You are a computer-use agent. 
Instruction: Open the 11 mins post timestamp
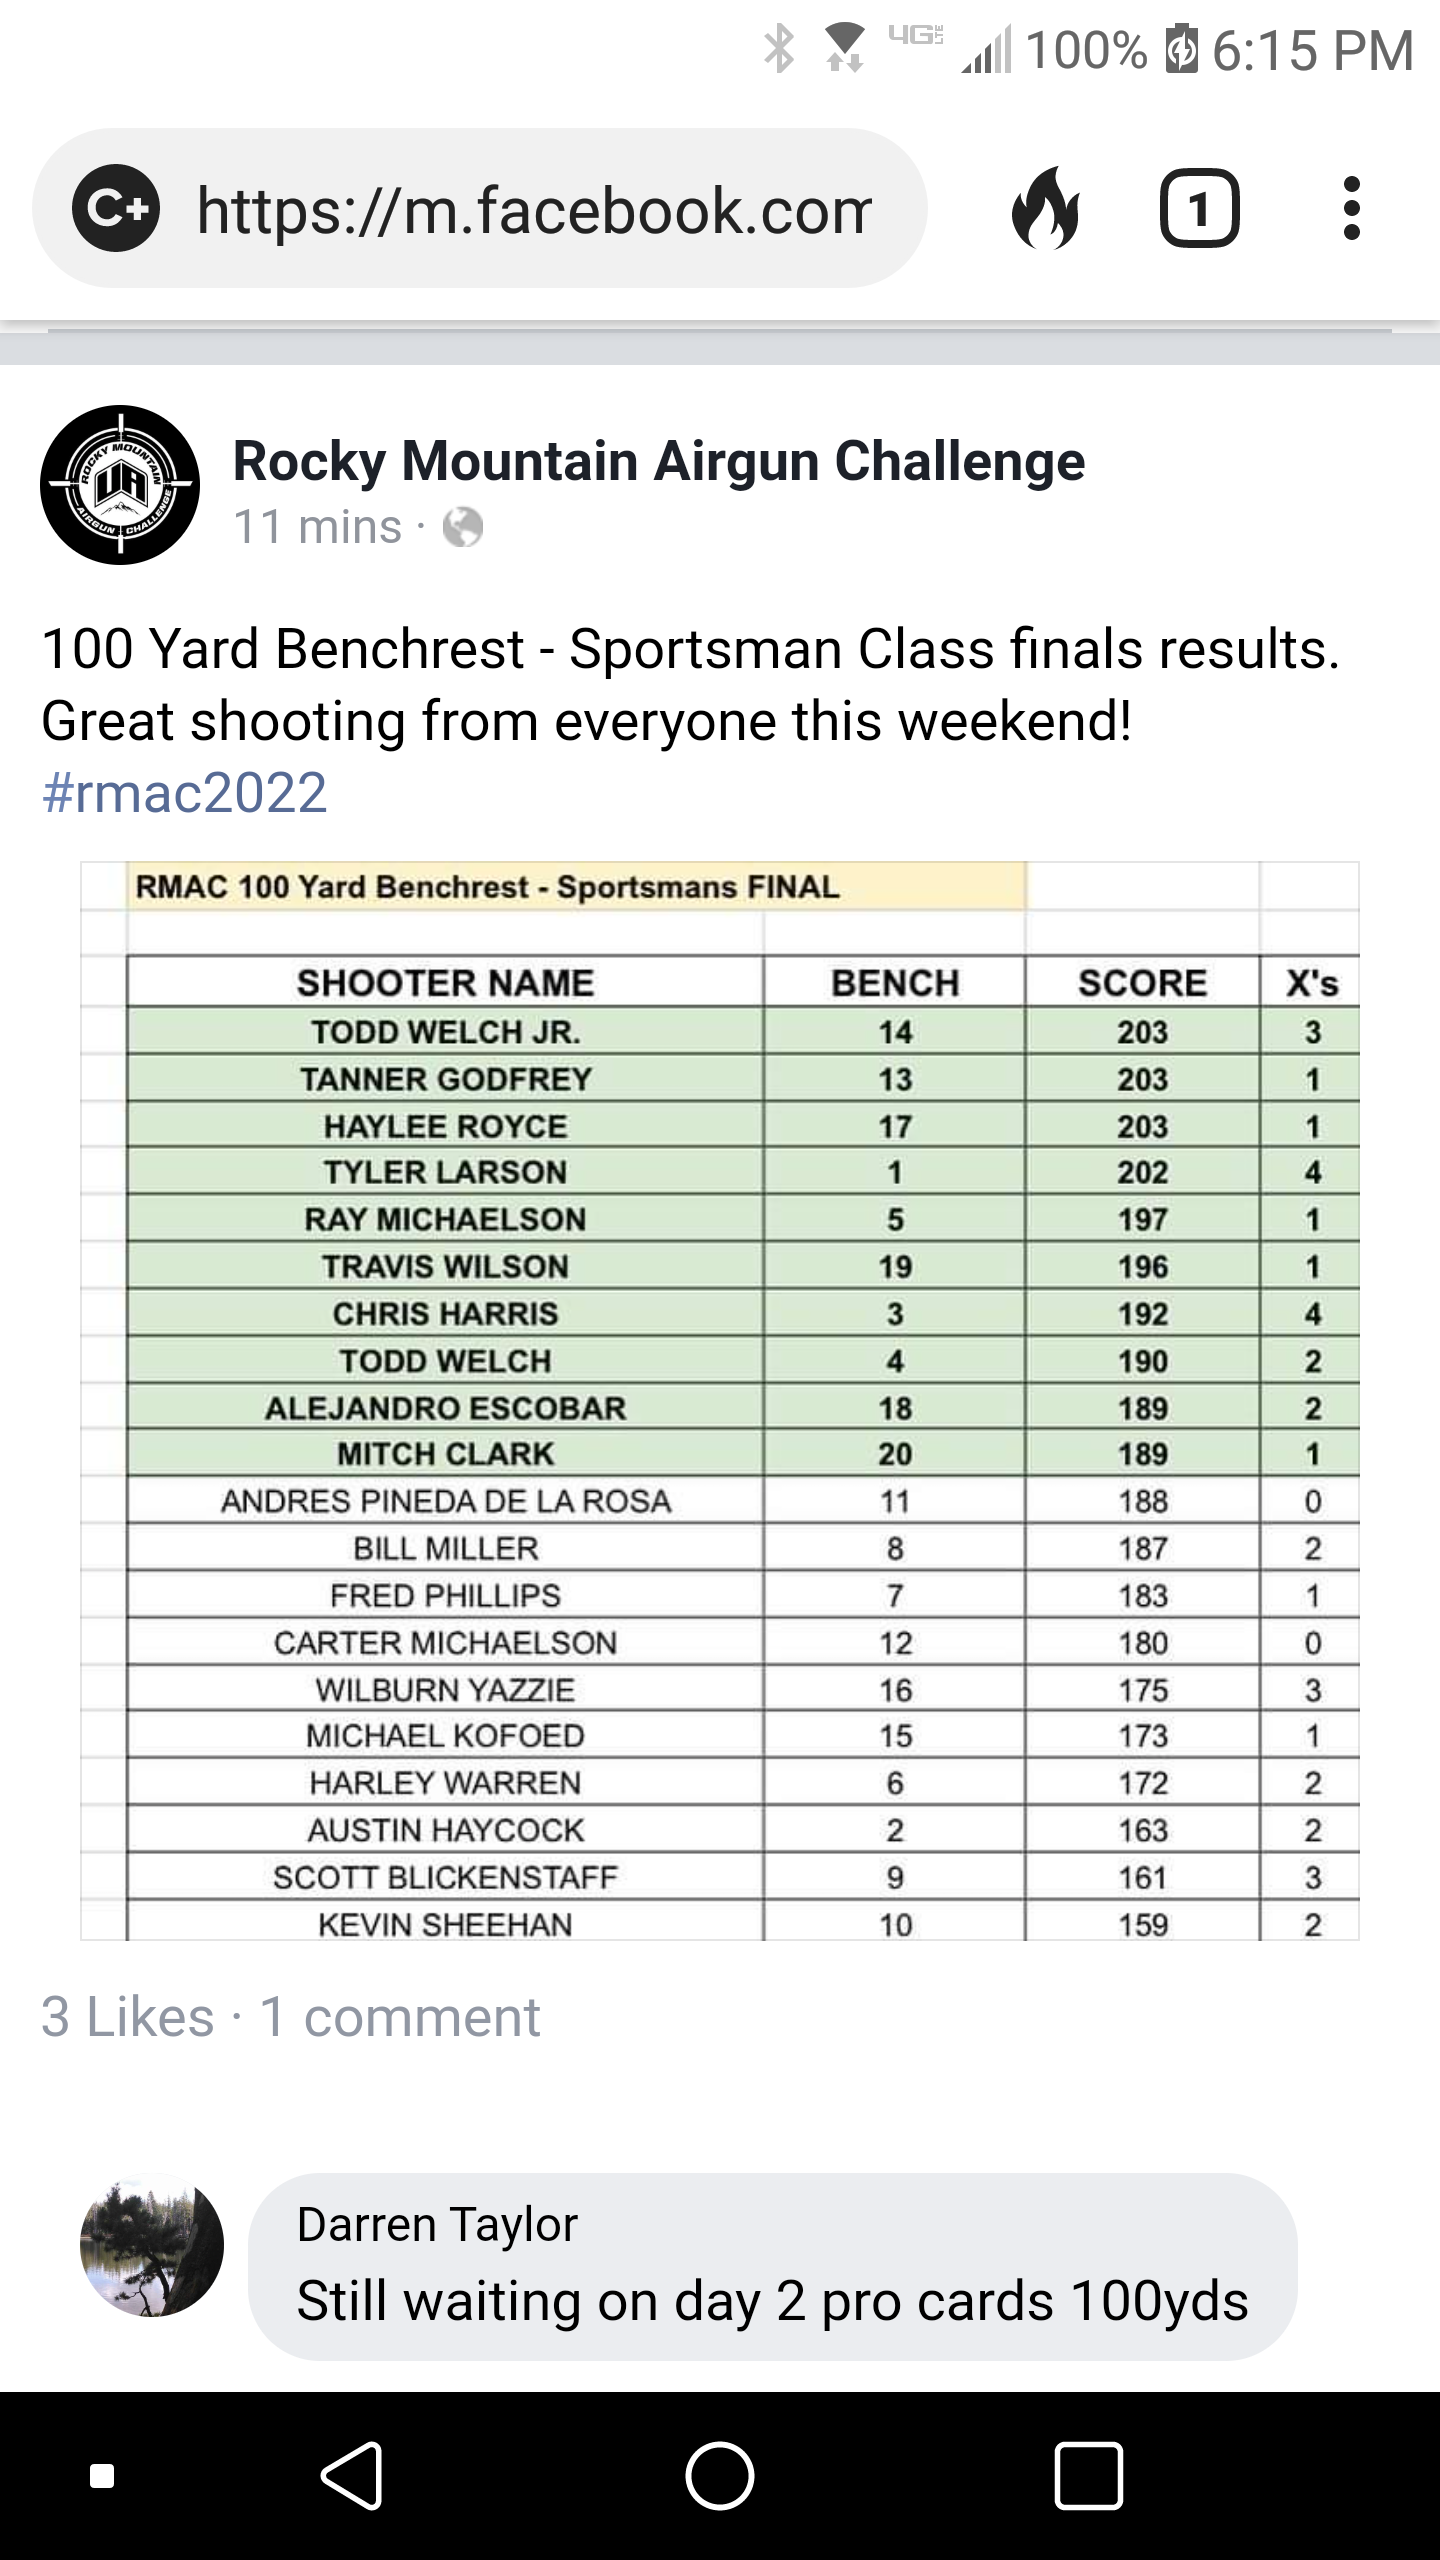[x=317, y=527]
